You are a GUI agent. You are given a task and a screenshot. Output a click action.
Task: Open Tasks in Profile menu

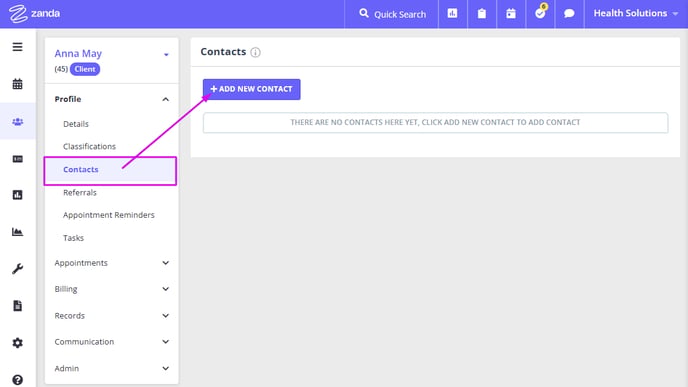pyautogui.click(x=73, y=238)
